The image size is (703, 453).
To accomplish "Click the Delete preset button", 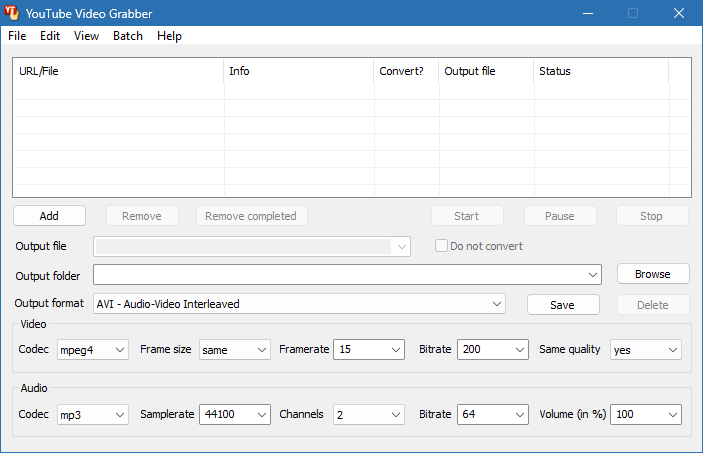I will pos(653,305).
